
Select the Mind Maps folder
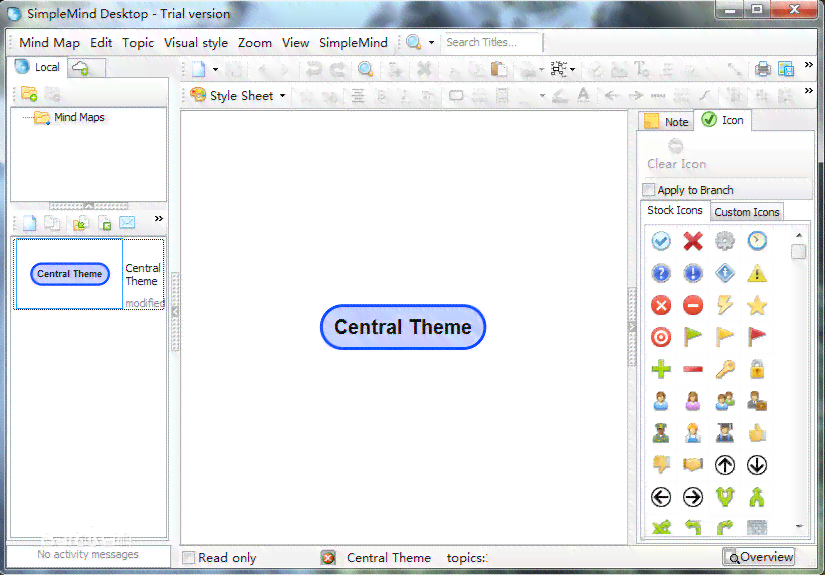[x=69, y=117]
